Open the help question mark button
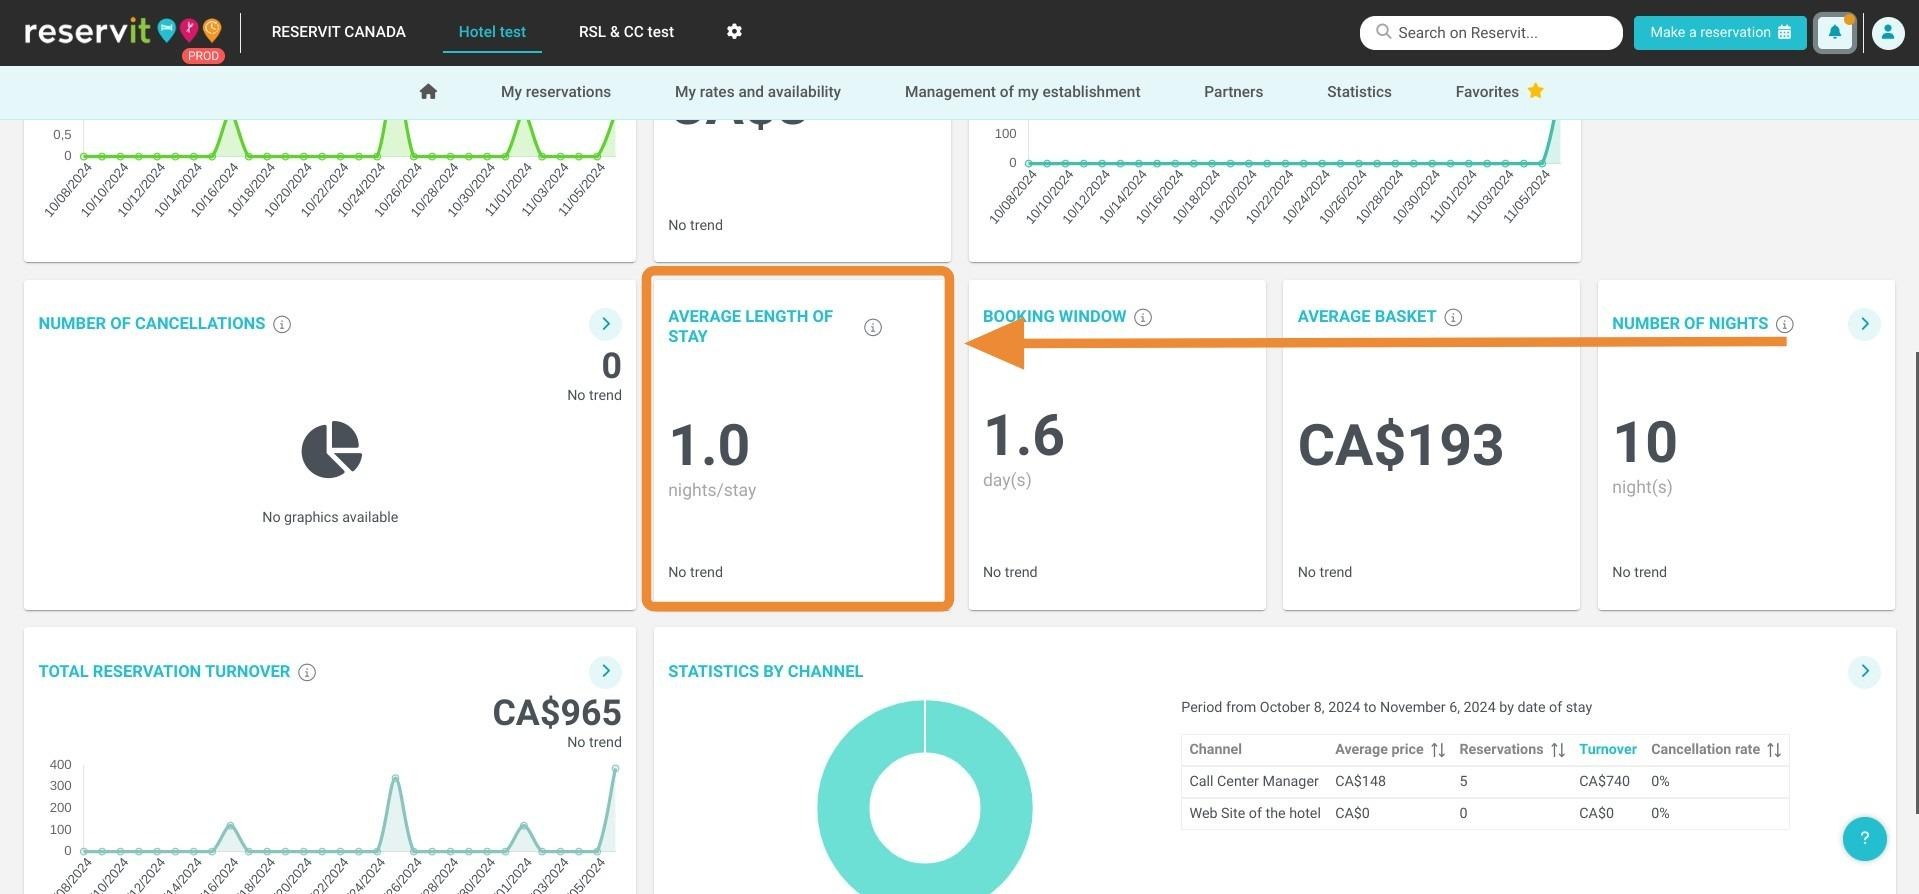This screenshot has height=894, width=1919. 1864,838
